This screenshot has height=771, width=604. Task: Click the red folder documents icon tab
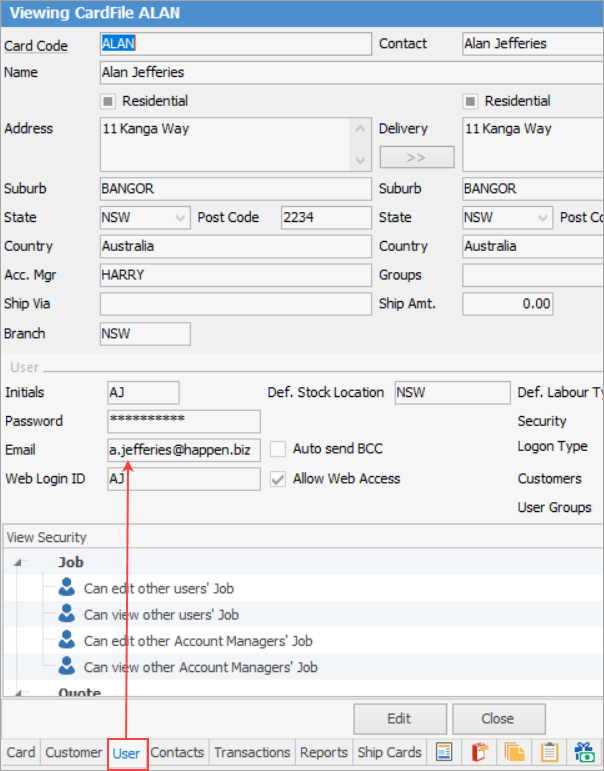[479, 752]
